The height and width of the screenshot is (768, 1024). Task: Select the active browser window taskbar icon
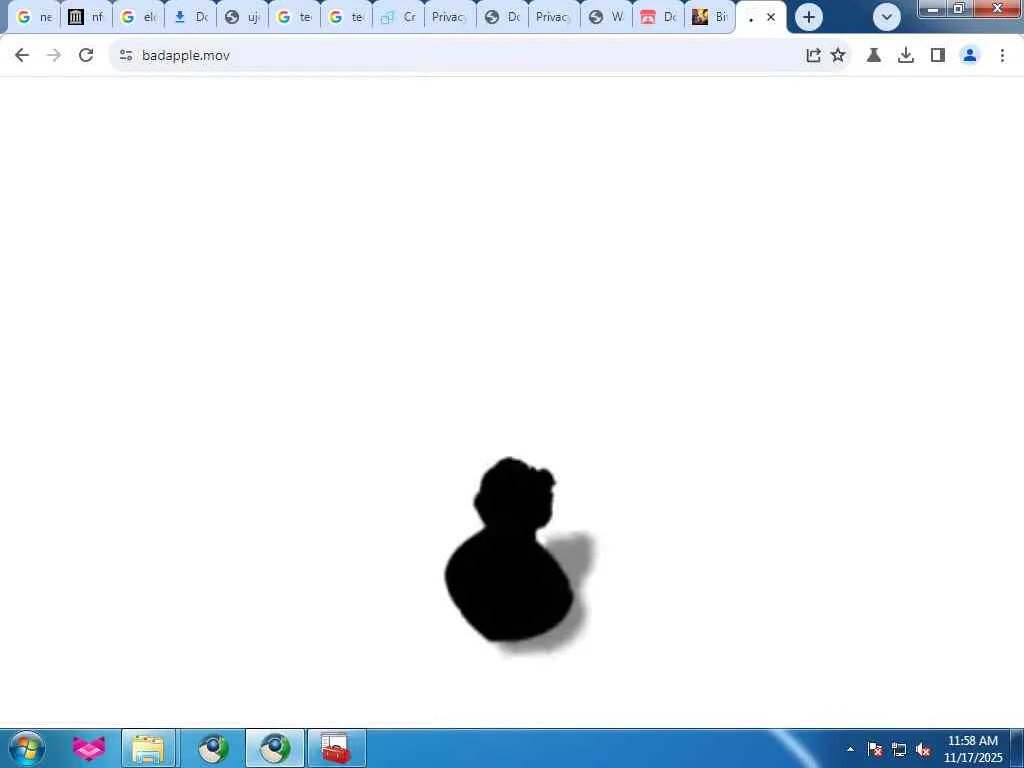275,748
